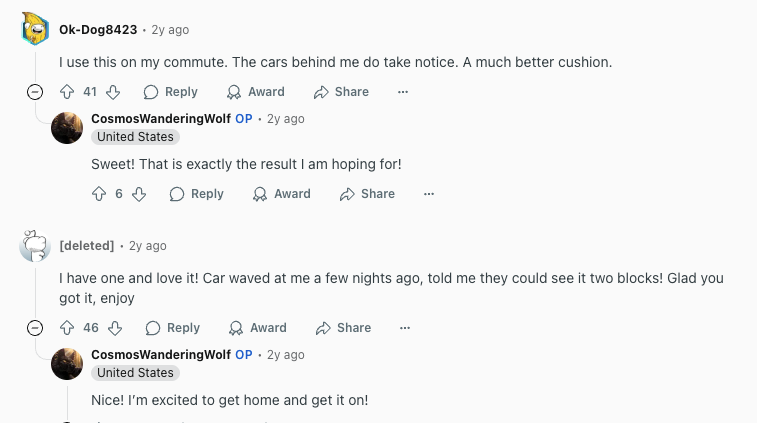Give Award to Ok-Dog8423's comment
Image resolution: width=757 pixels, height=423 pixels.
tap(255, 92)
